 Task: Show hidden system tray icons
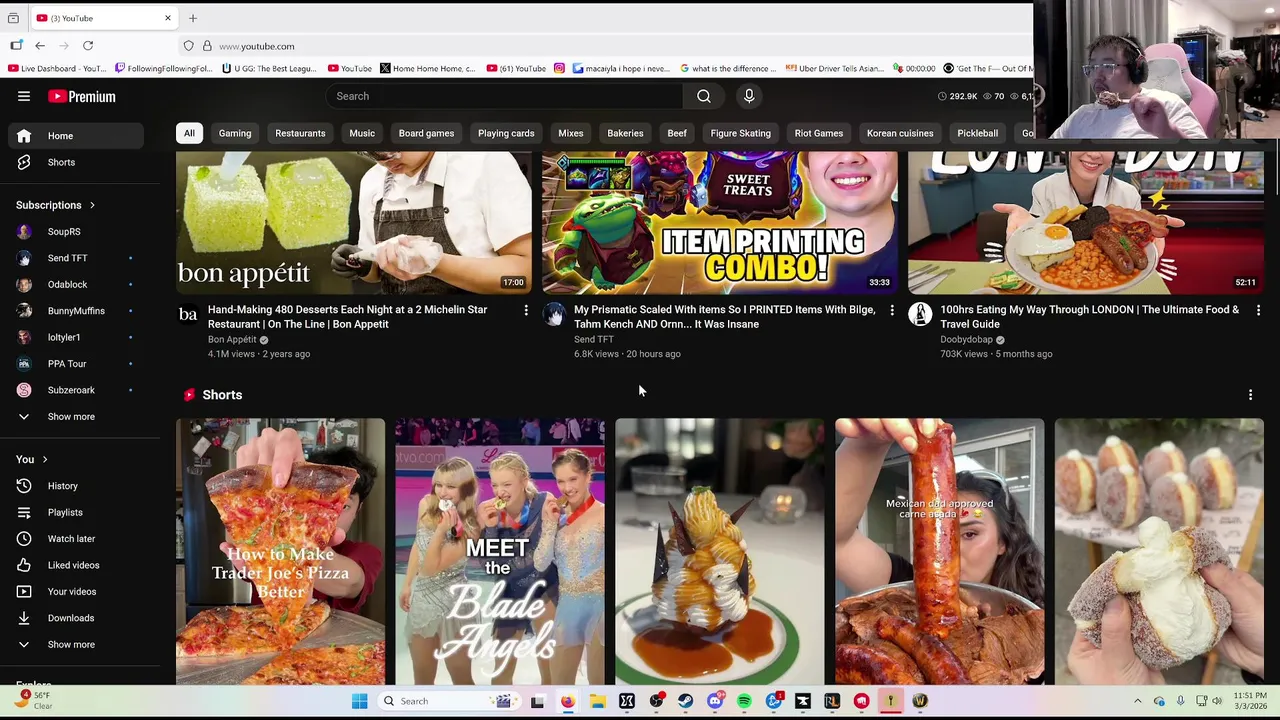click(x=1137, y=701)
